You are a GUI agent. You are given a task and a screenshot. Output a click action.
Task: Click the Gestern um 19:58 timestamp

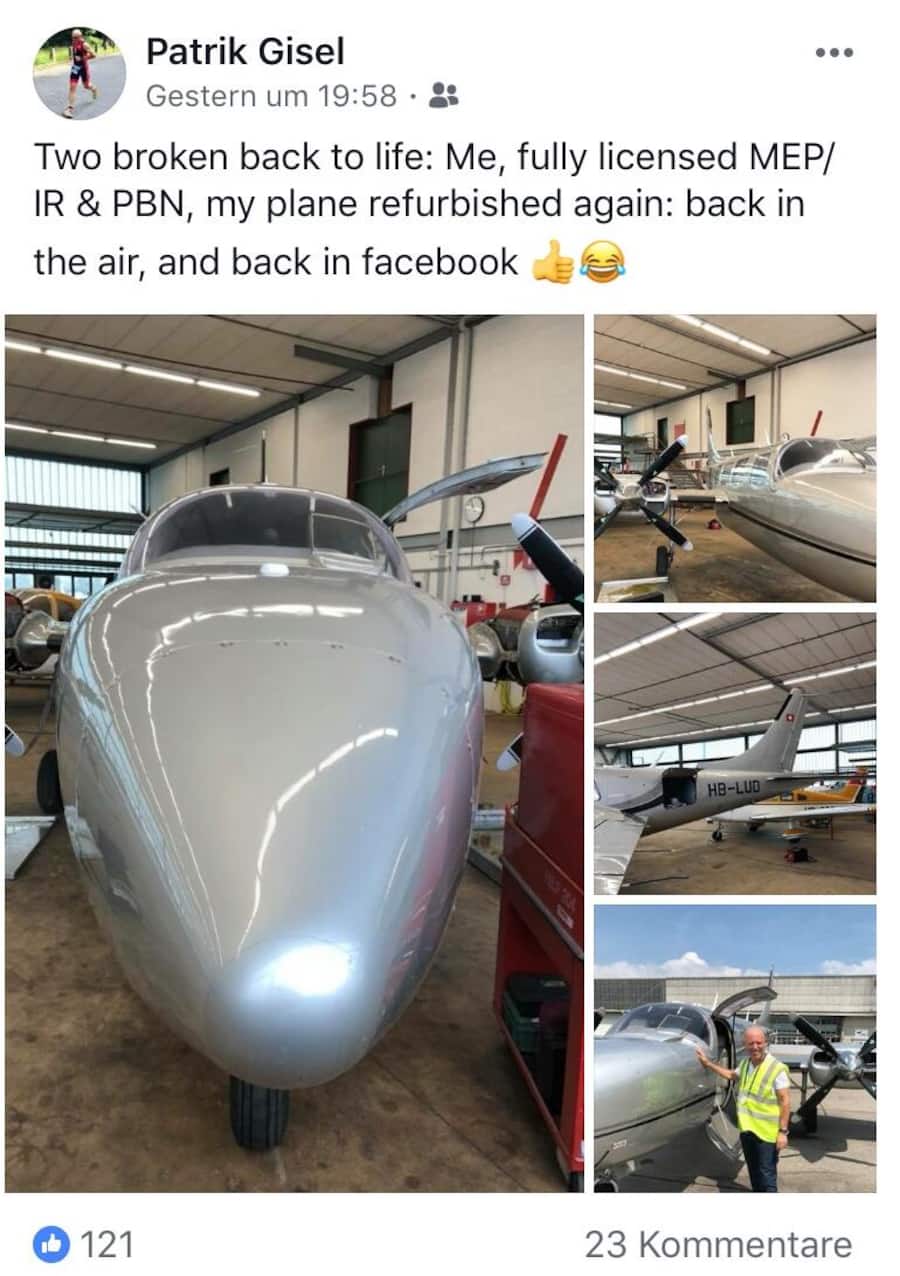tap(272, 96)
